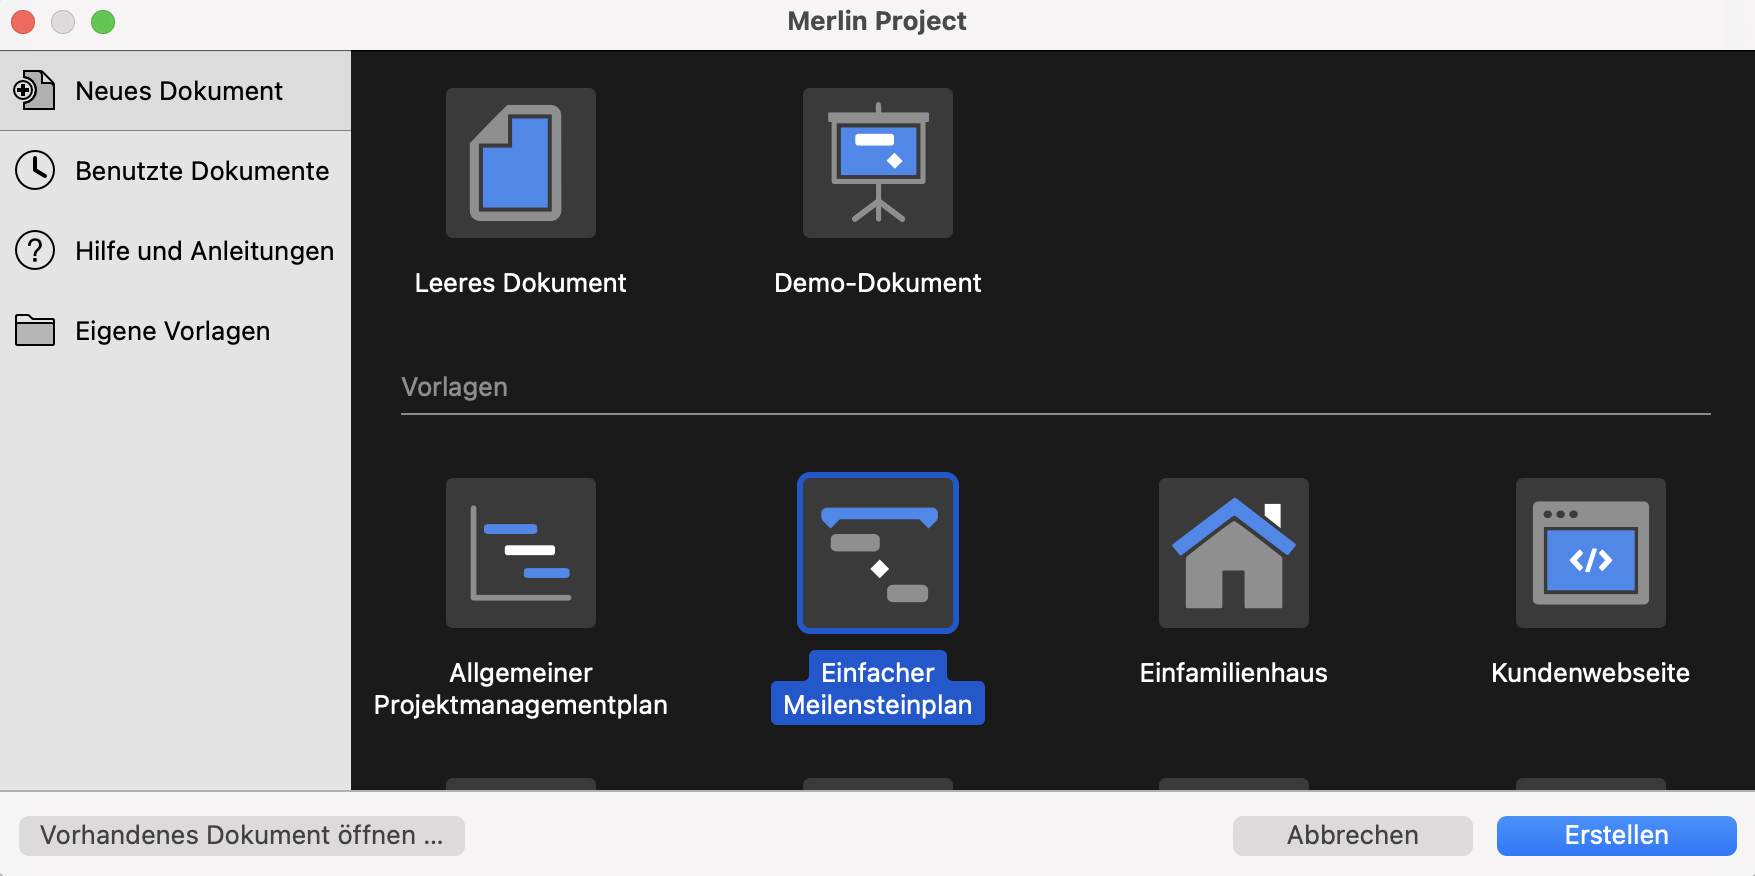Click the folder icon for Eigene Vorlagen
1755x876 pixels.
tap(35, 331)
